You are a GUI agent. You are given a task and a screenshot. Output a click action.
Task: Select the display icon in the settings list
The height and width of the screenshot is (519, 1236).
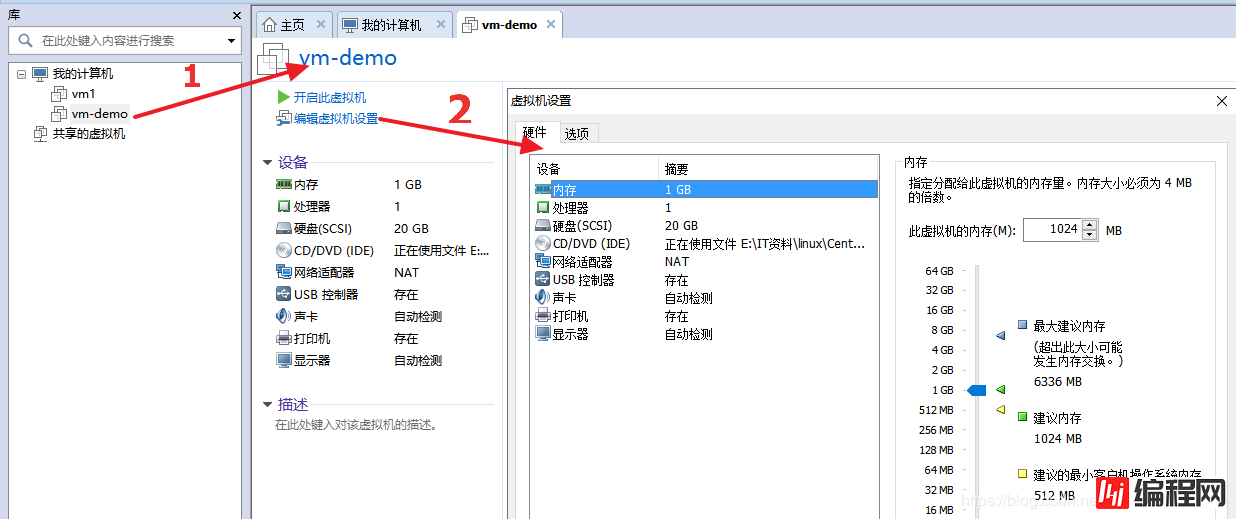coord(543,334)
